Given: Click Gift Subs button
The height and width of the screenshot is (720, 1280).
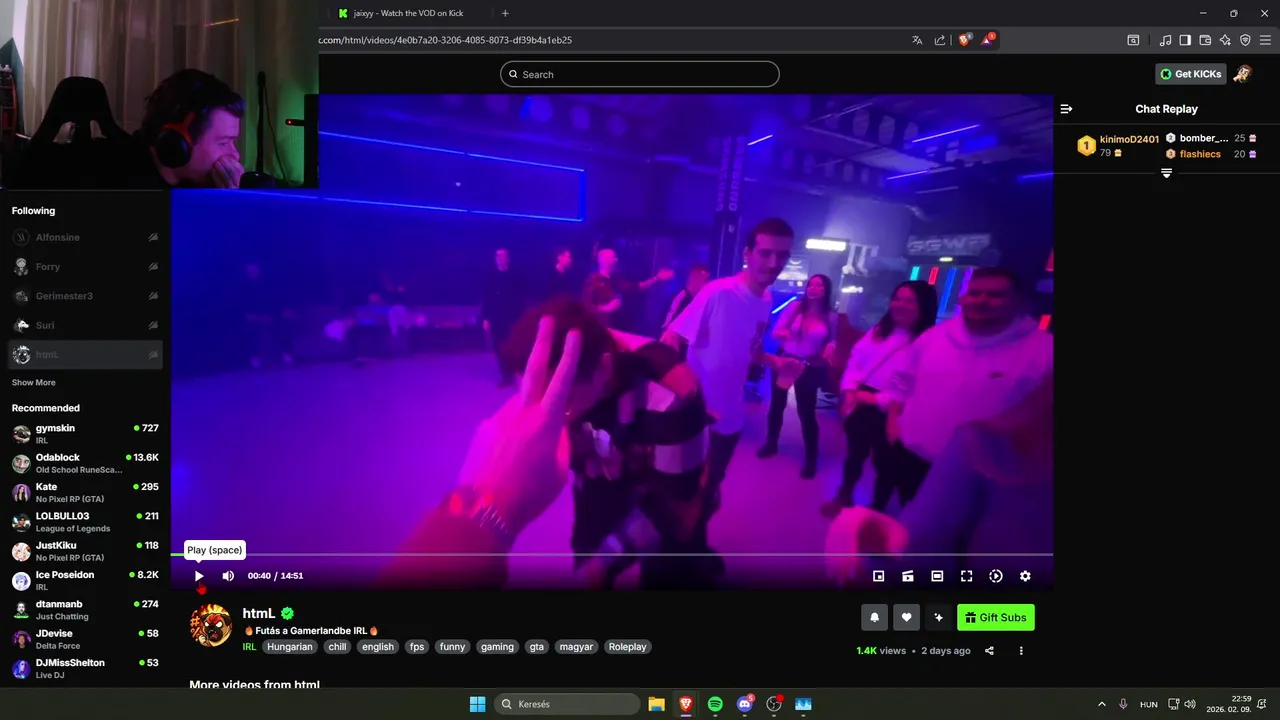Looking at the screenshot, I should [x=996, y=618].
